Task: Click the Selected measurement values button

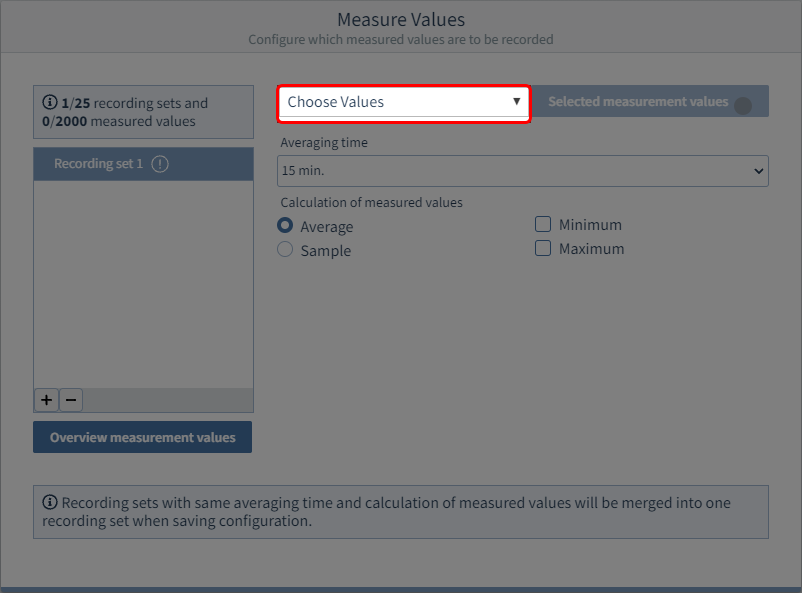Action: coord(638,102)
